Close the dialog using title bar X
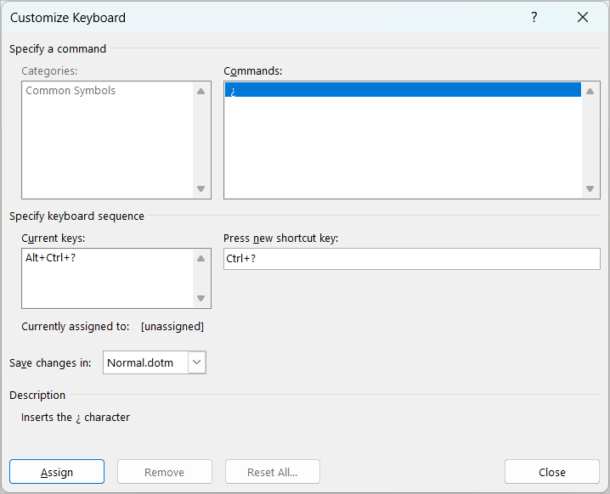Image resolution: width=610 pixels, height=494 pixels. coord(582,18)
